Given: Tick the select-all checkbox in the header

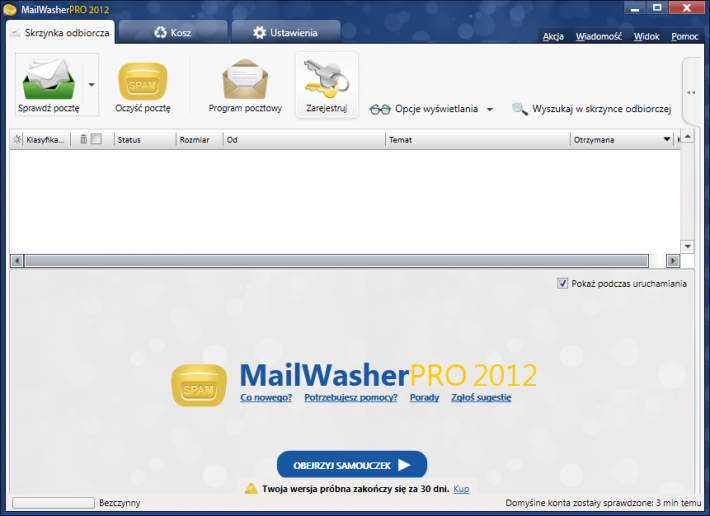Looking at the screenshot, I should coord(96,139).
